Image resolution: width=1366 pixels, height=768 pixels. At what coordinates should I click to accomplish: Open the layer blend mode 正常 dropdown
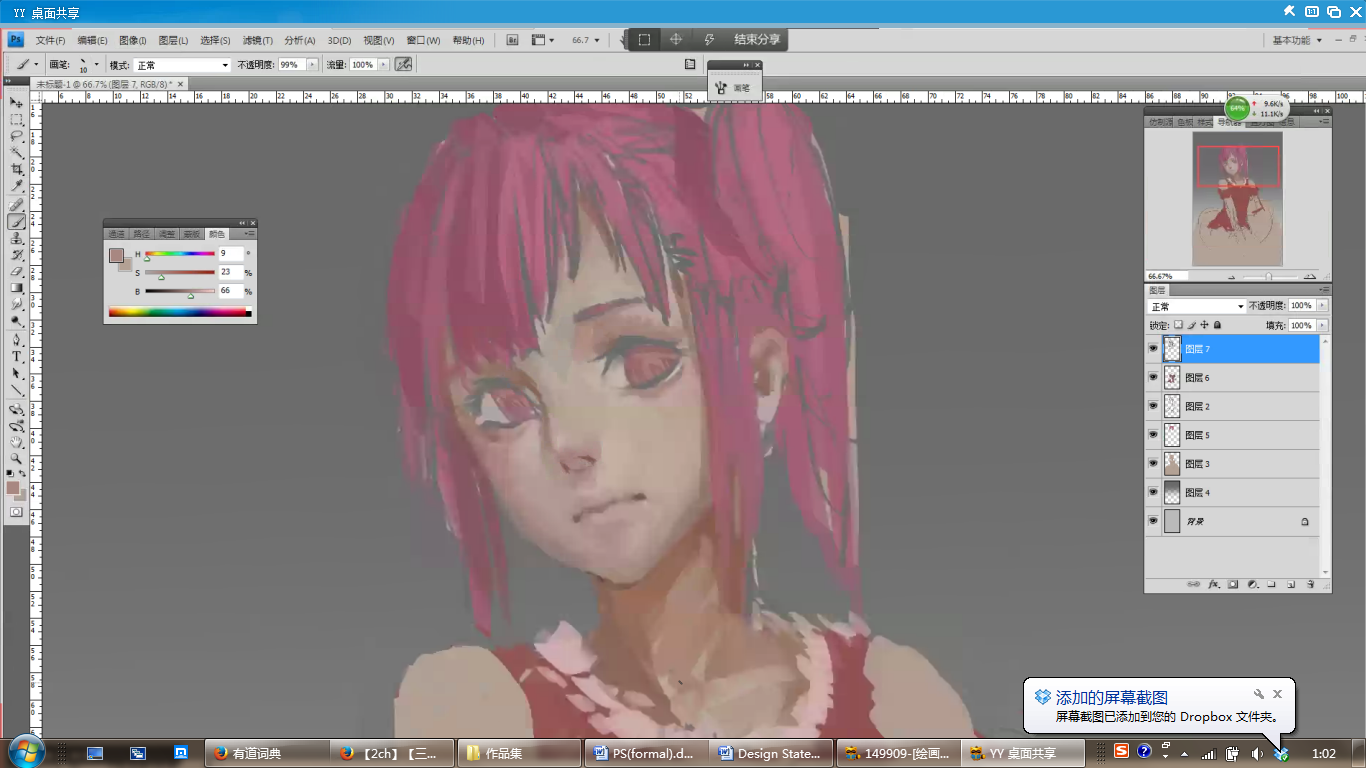1196,306
